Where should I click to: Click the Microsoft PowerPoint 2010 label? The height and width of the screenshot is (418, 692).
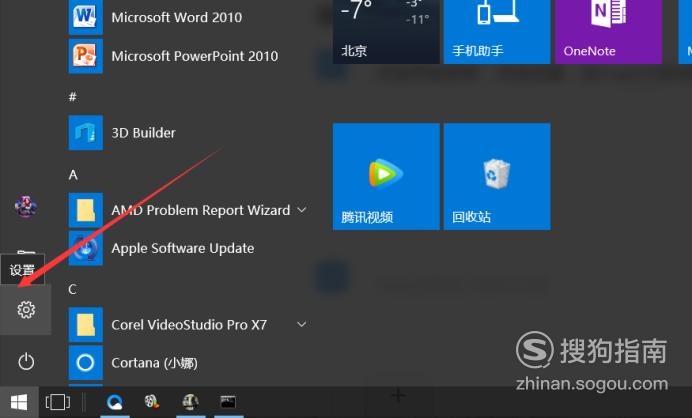point(195,56)
